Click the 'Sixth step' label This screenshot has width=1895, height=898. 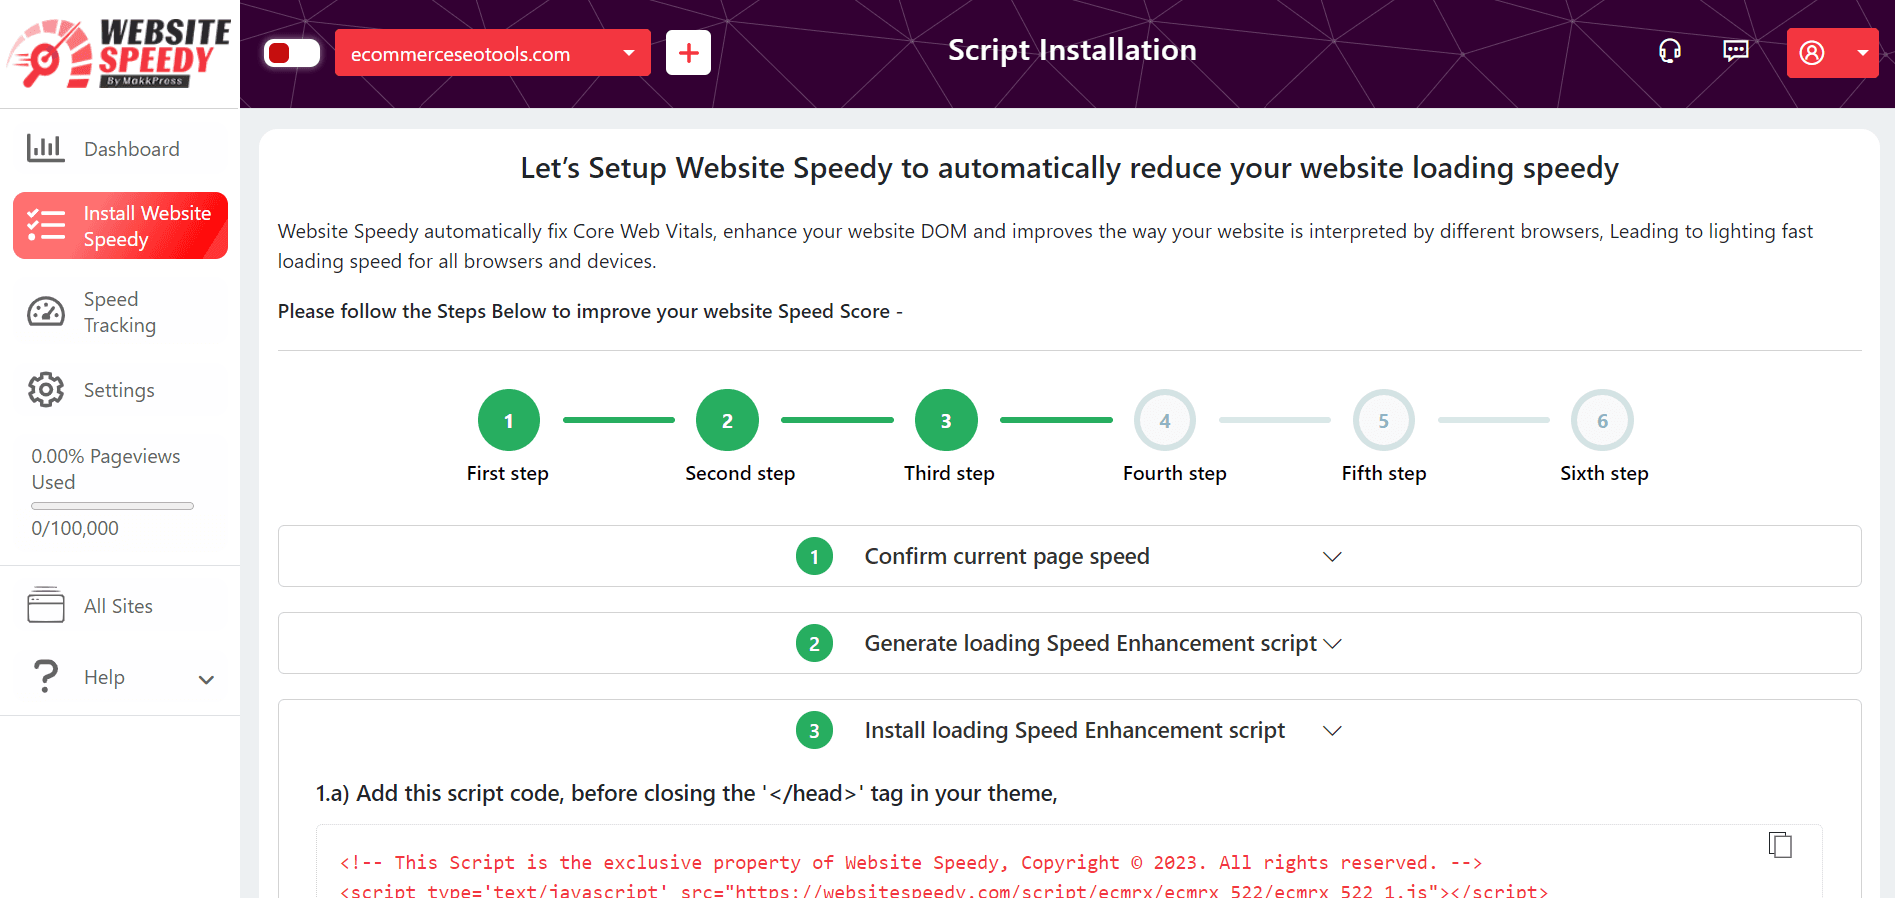click(1604, 473)
